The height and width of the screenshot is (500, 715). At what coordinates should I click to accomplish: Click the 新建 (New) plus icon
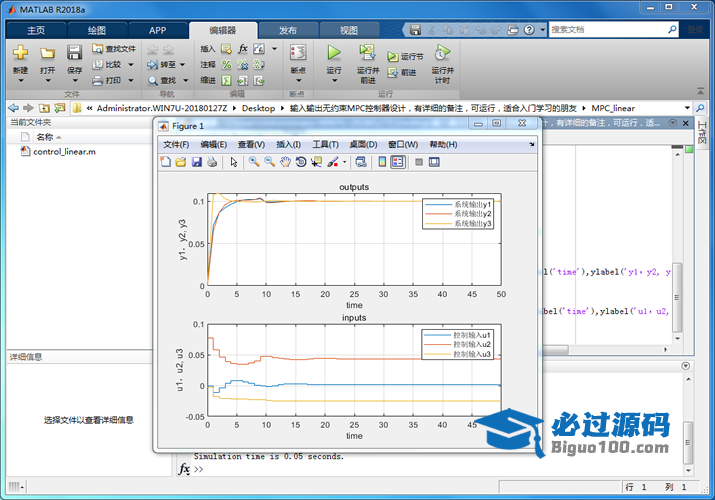[x=20, y=53]
